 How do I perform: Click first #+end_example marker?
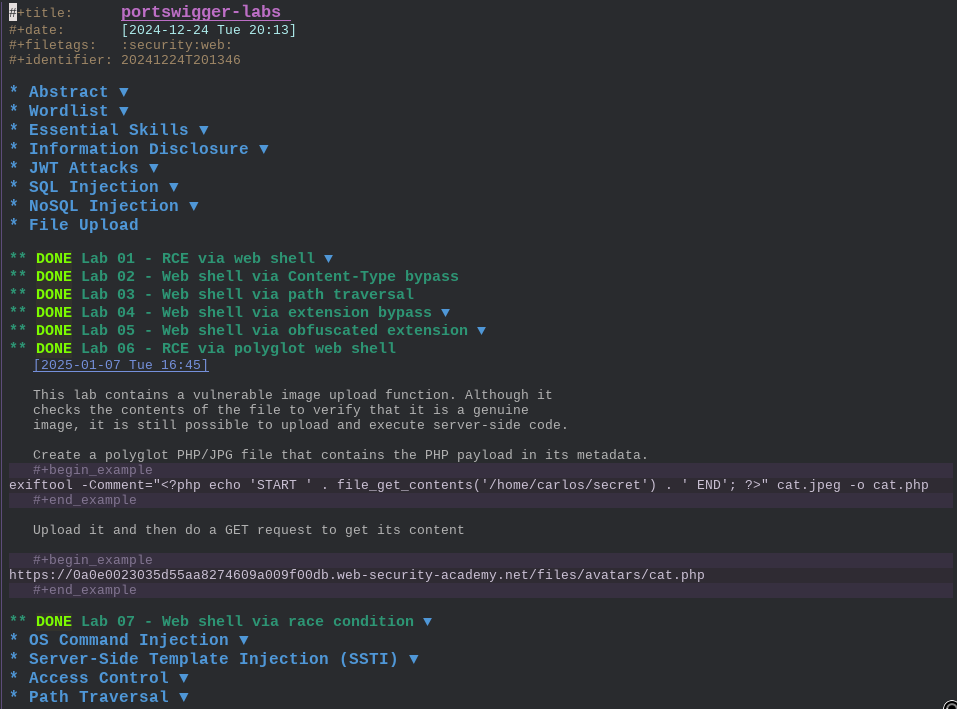85,500
